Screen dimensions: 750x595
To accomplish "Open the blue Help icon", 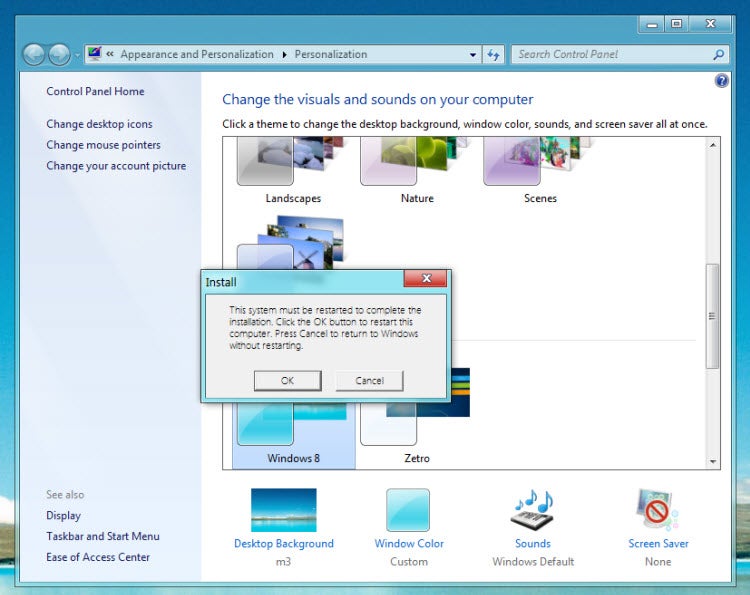I will tap(721, 81).
